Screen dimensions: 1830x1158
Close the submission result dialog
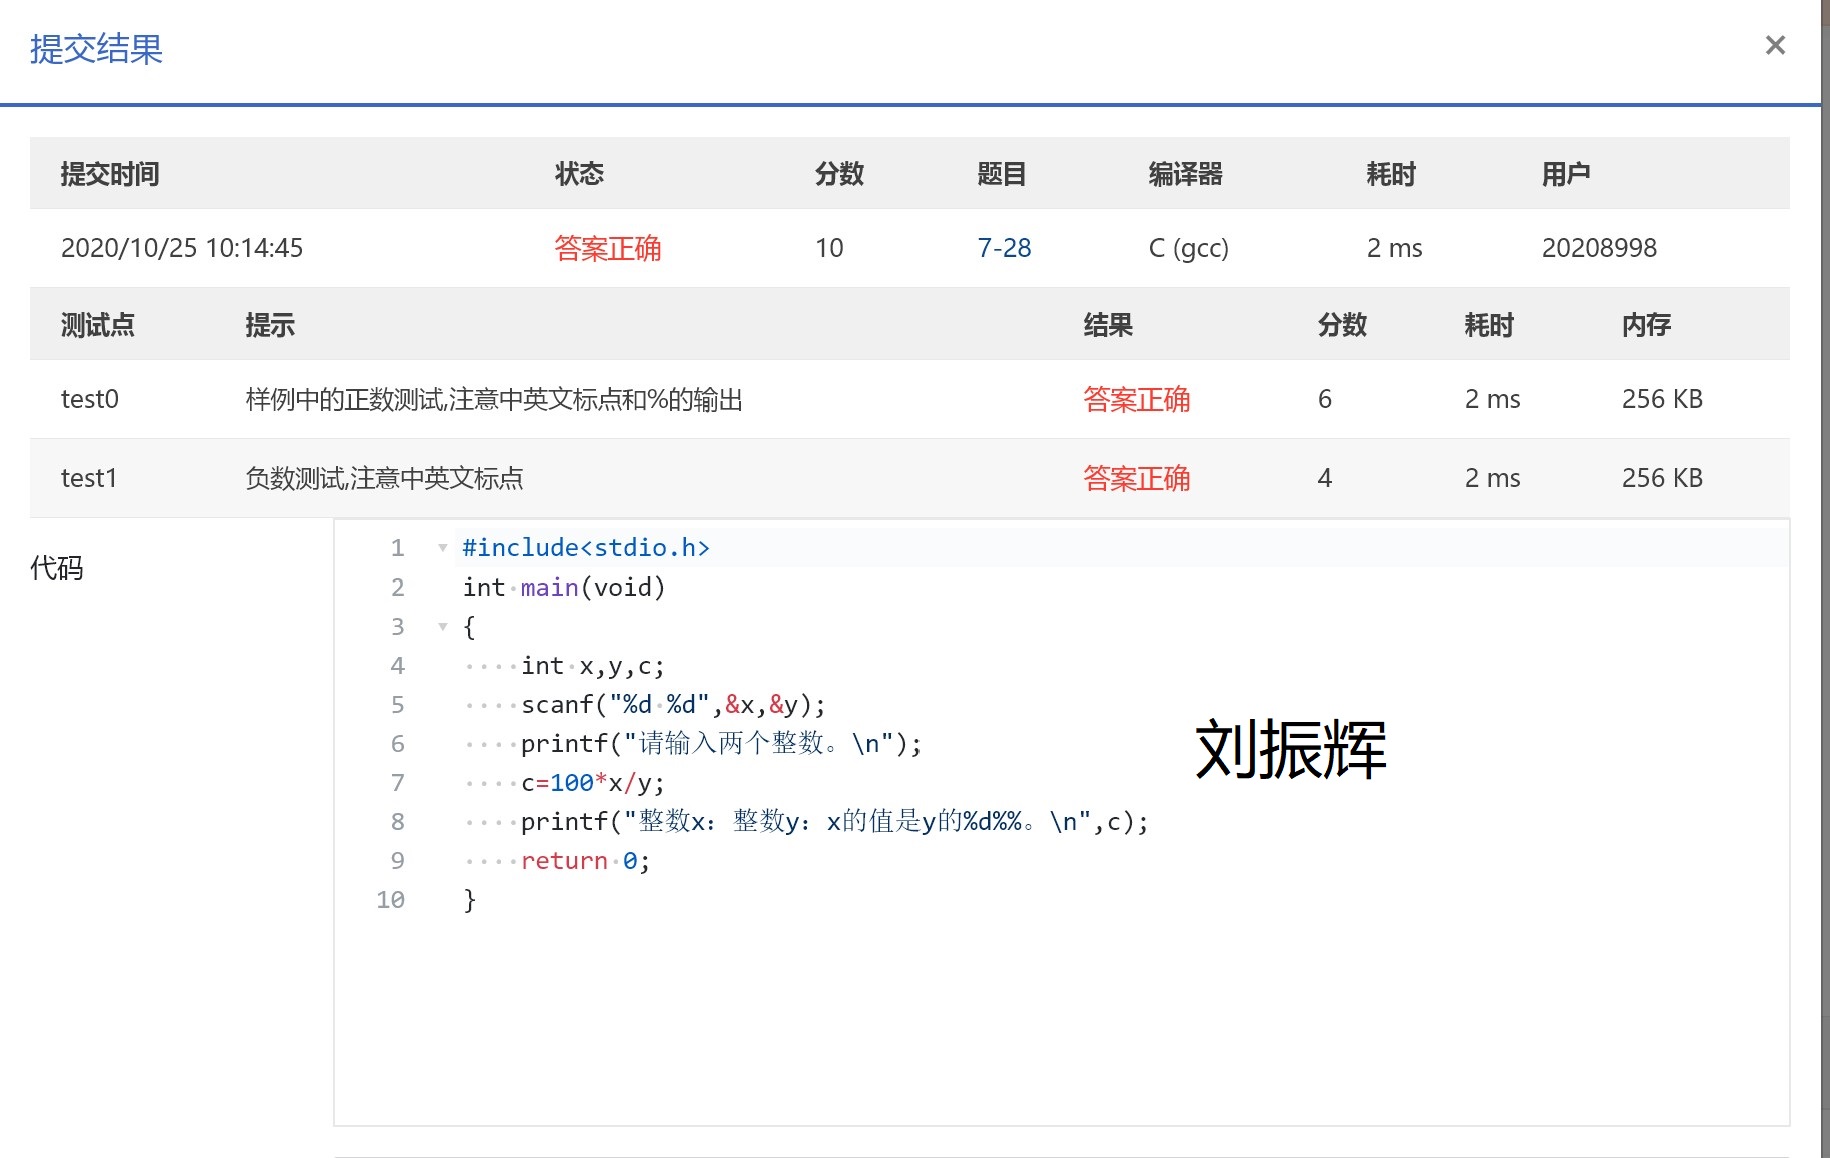tap(1775, 45)
